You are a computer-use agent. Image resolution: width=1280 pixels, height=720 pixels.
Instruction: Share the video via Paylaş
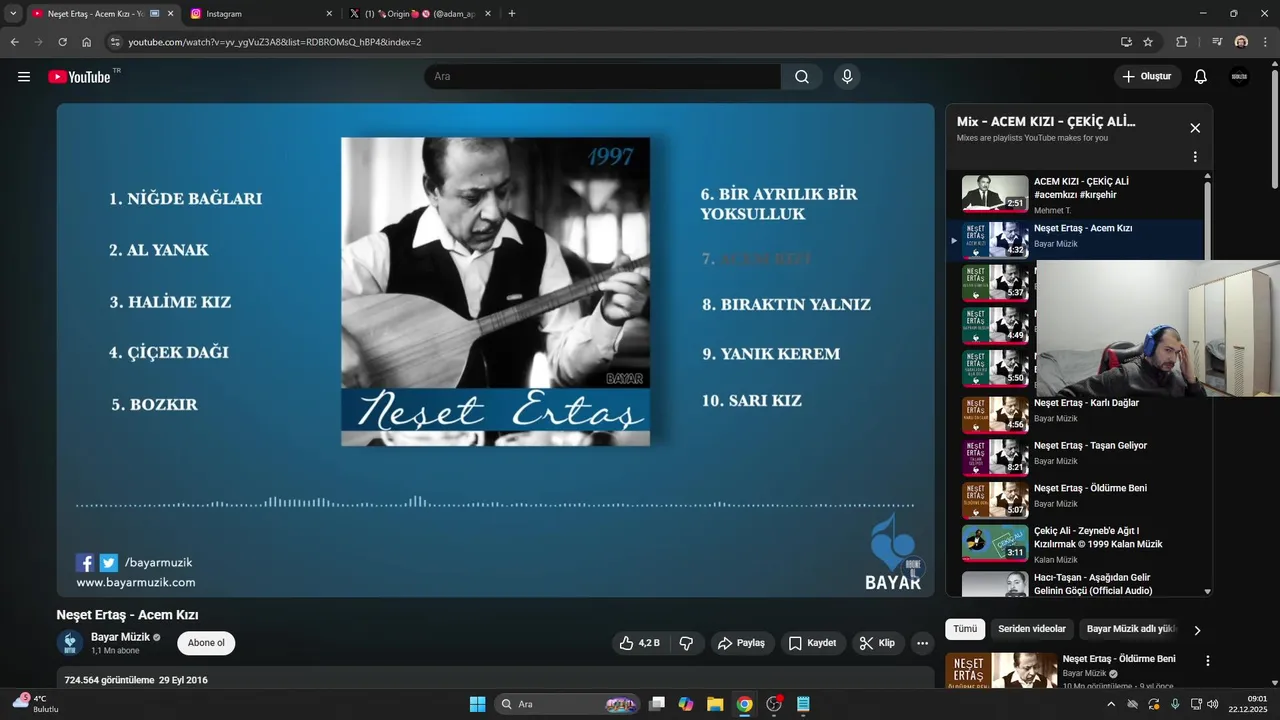[x=741, y=643]
